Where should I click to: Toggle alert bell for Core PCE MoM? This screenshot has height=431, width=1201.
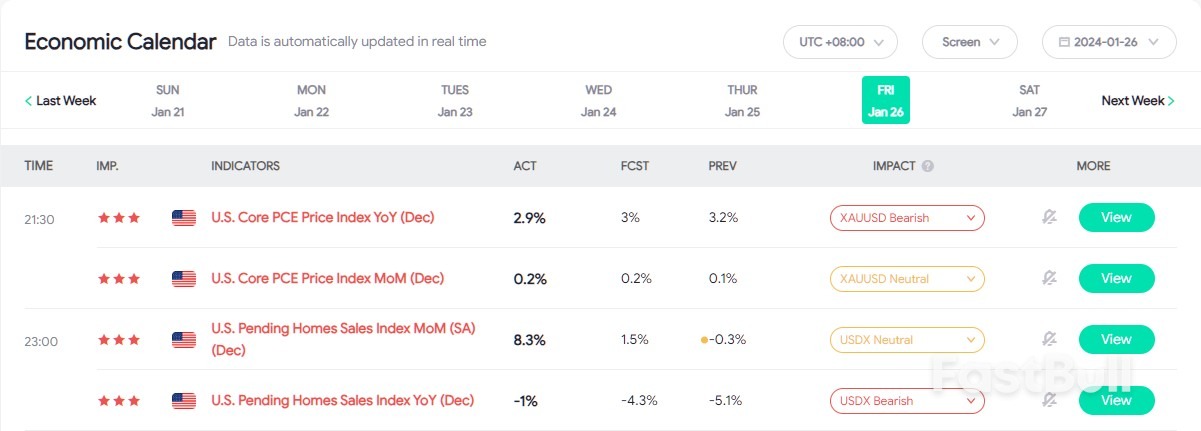[1049, 278]
